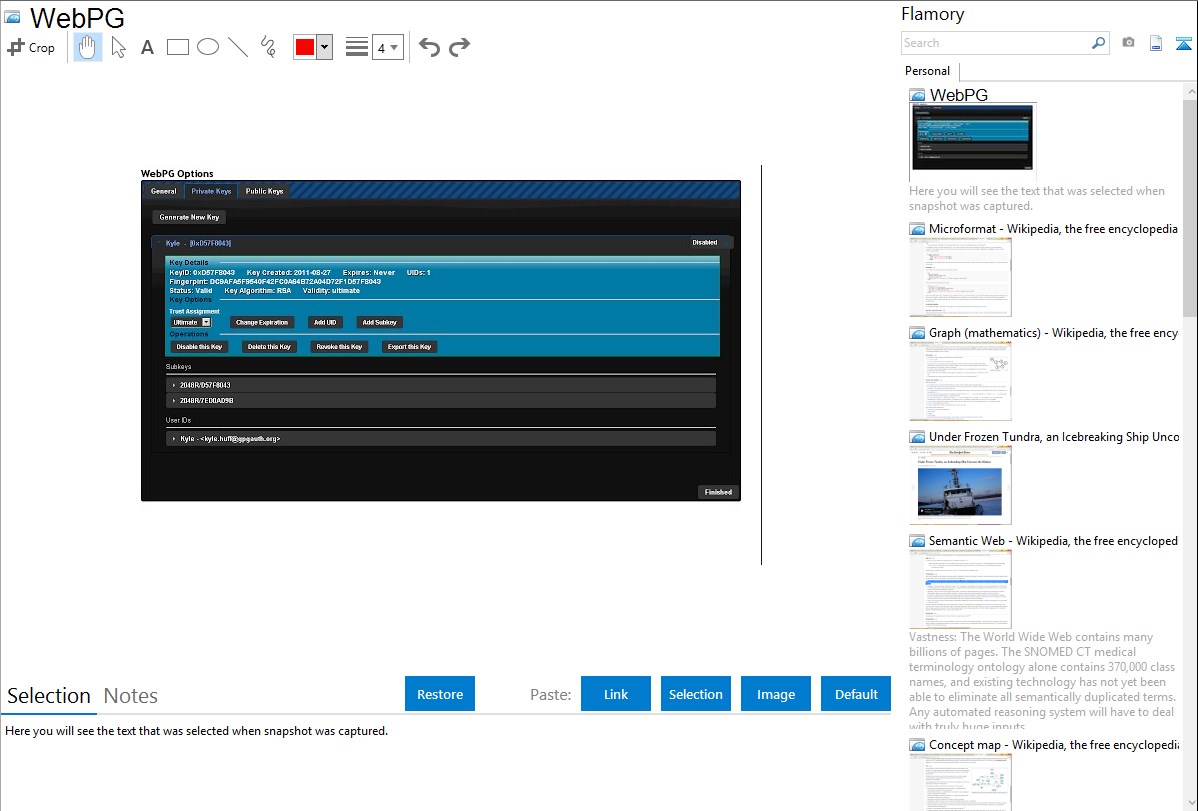Click the document page icon
This screenshot has width=1198, height=811.
coord(1156,43)
